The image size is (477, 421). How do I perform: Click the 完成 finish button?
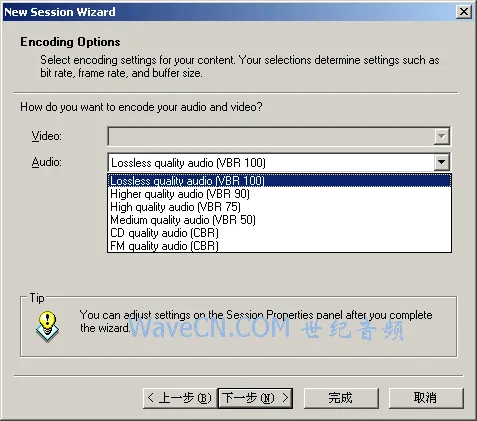(x=341, y=398)
